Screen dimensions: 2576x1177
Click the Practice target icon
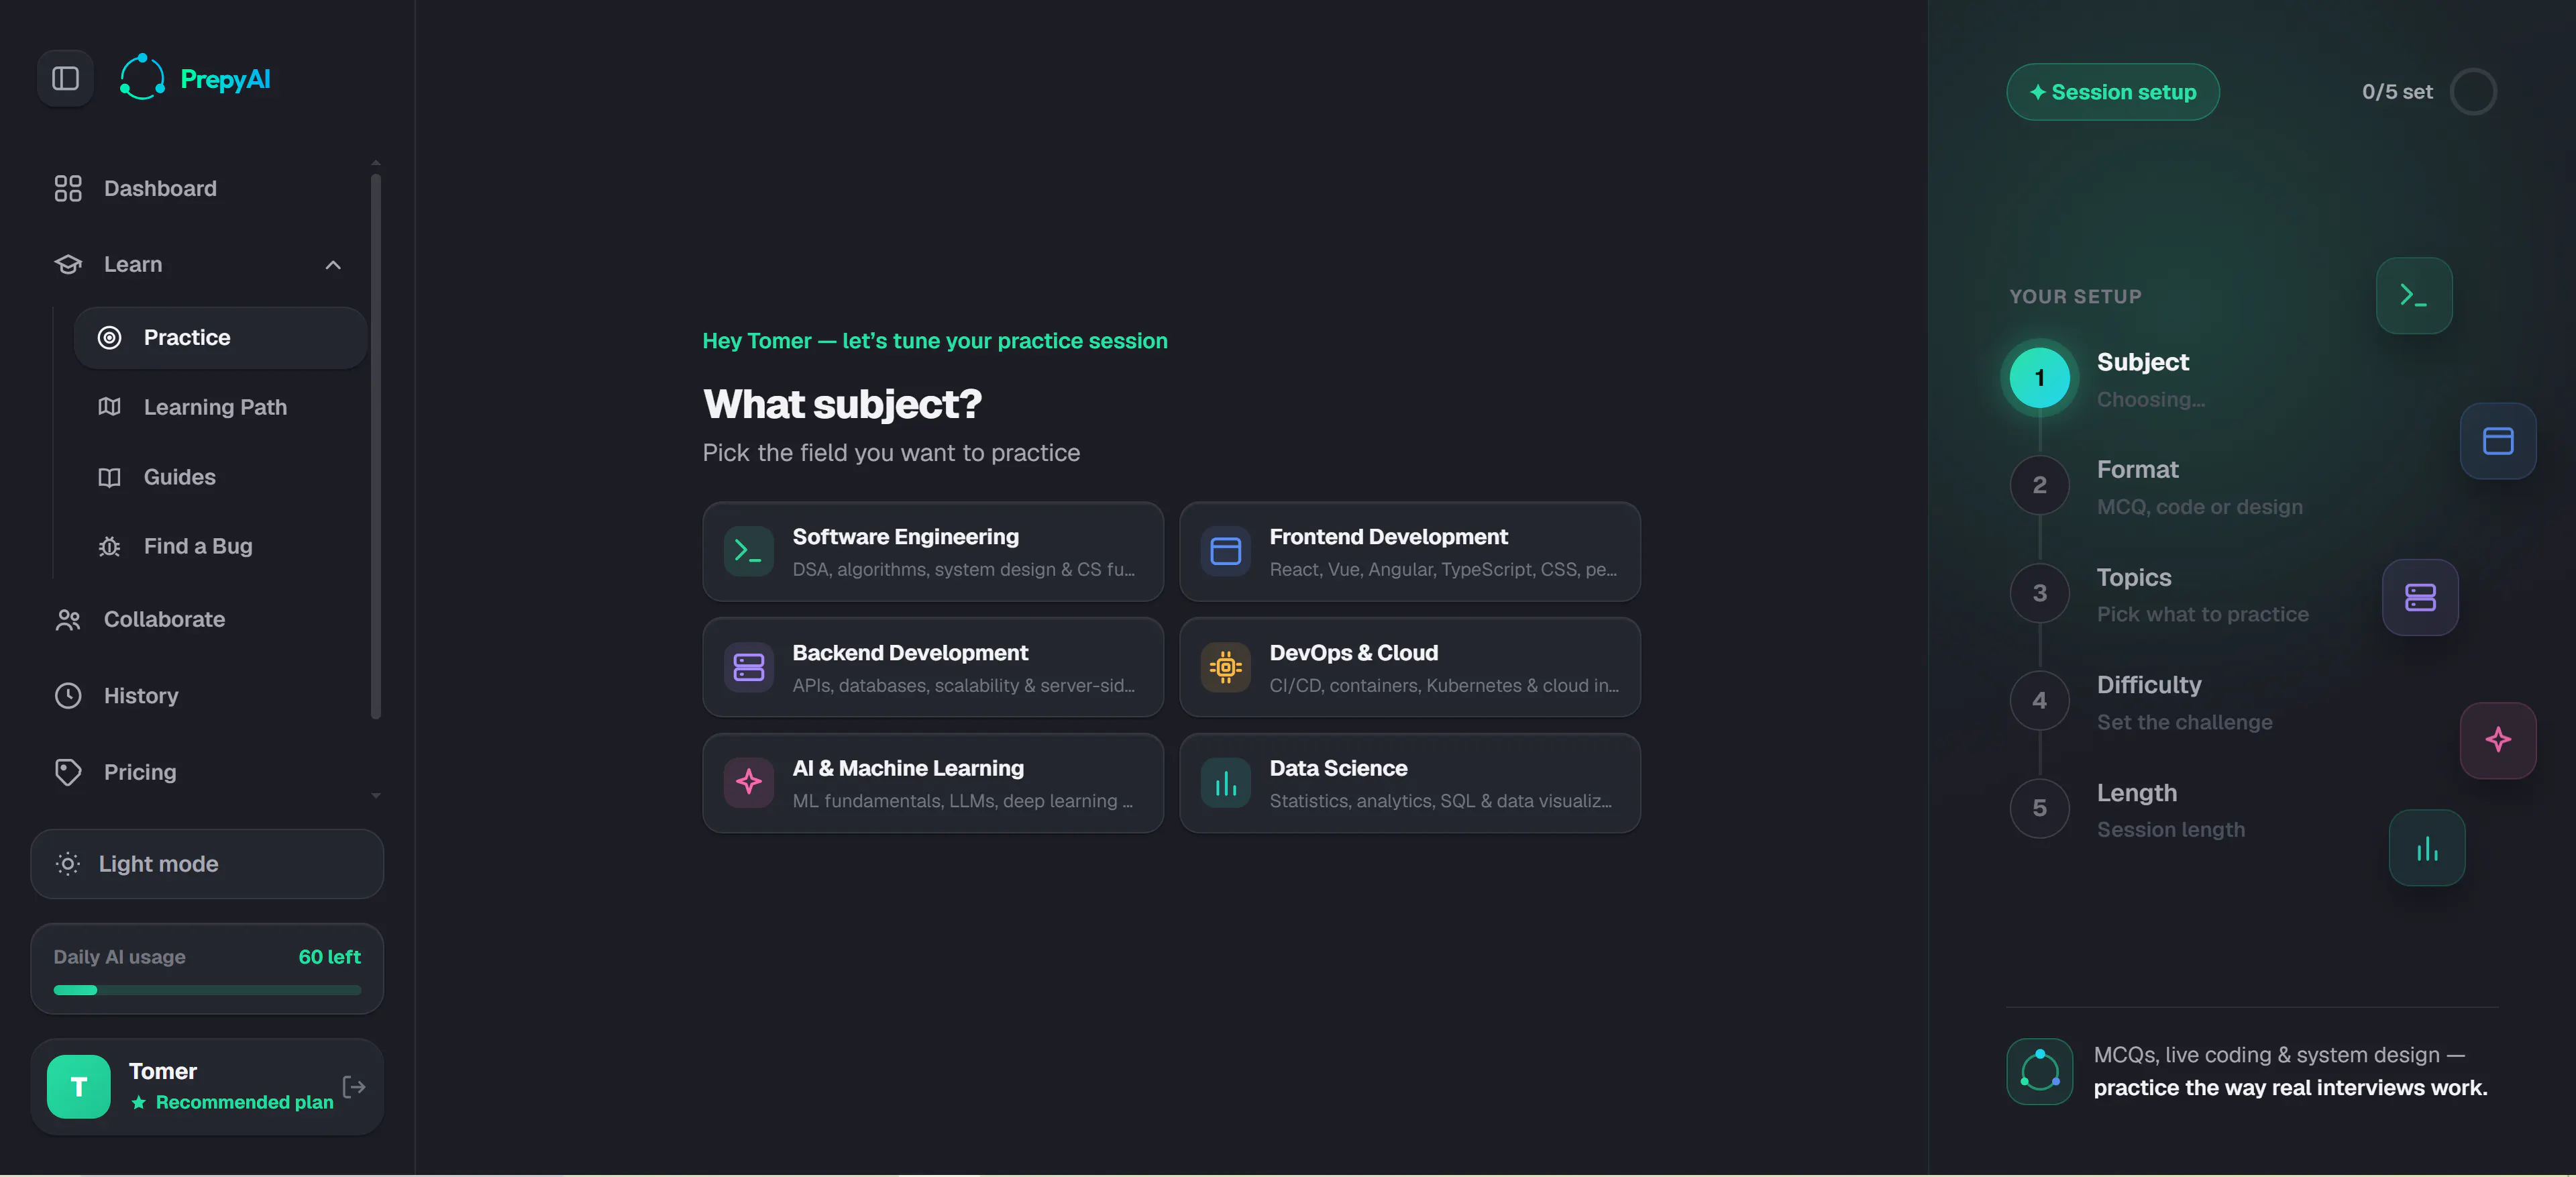(109, 338)
